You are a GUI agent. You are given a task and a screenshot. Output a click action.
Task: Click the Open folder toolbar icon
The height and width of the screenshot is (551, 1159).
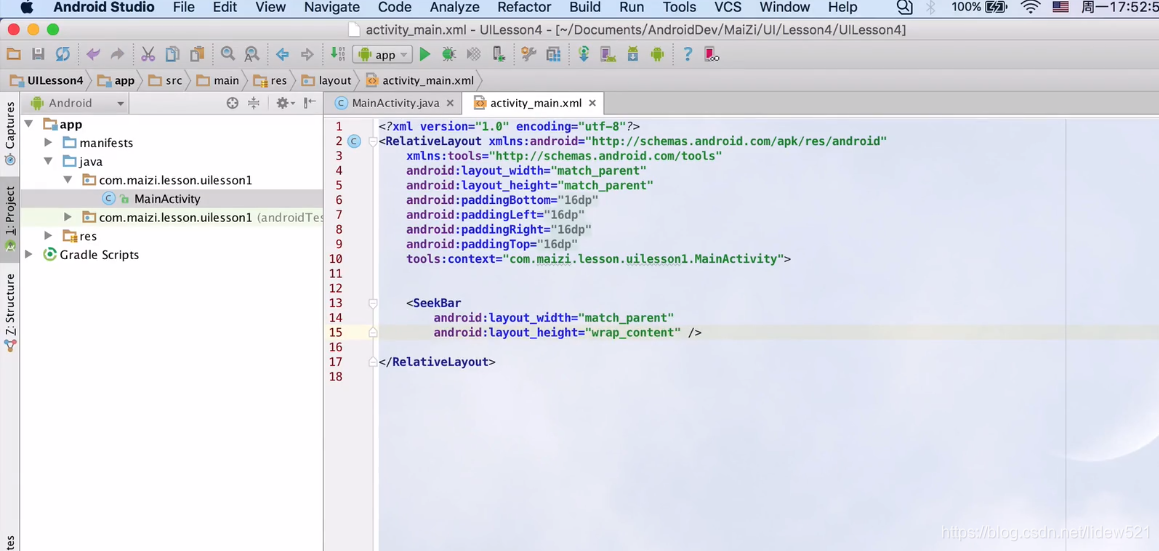[13, 54]
